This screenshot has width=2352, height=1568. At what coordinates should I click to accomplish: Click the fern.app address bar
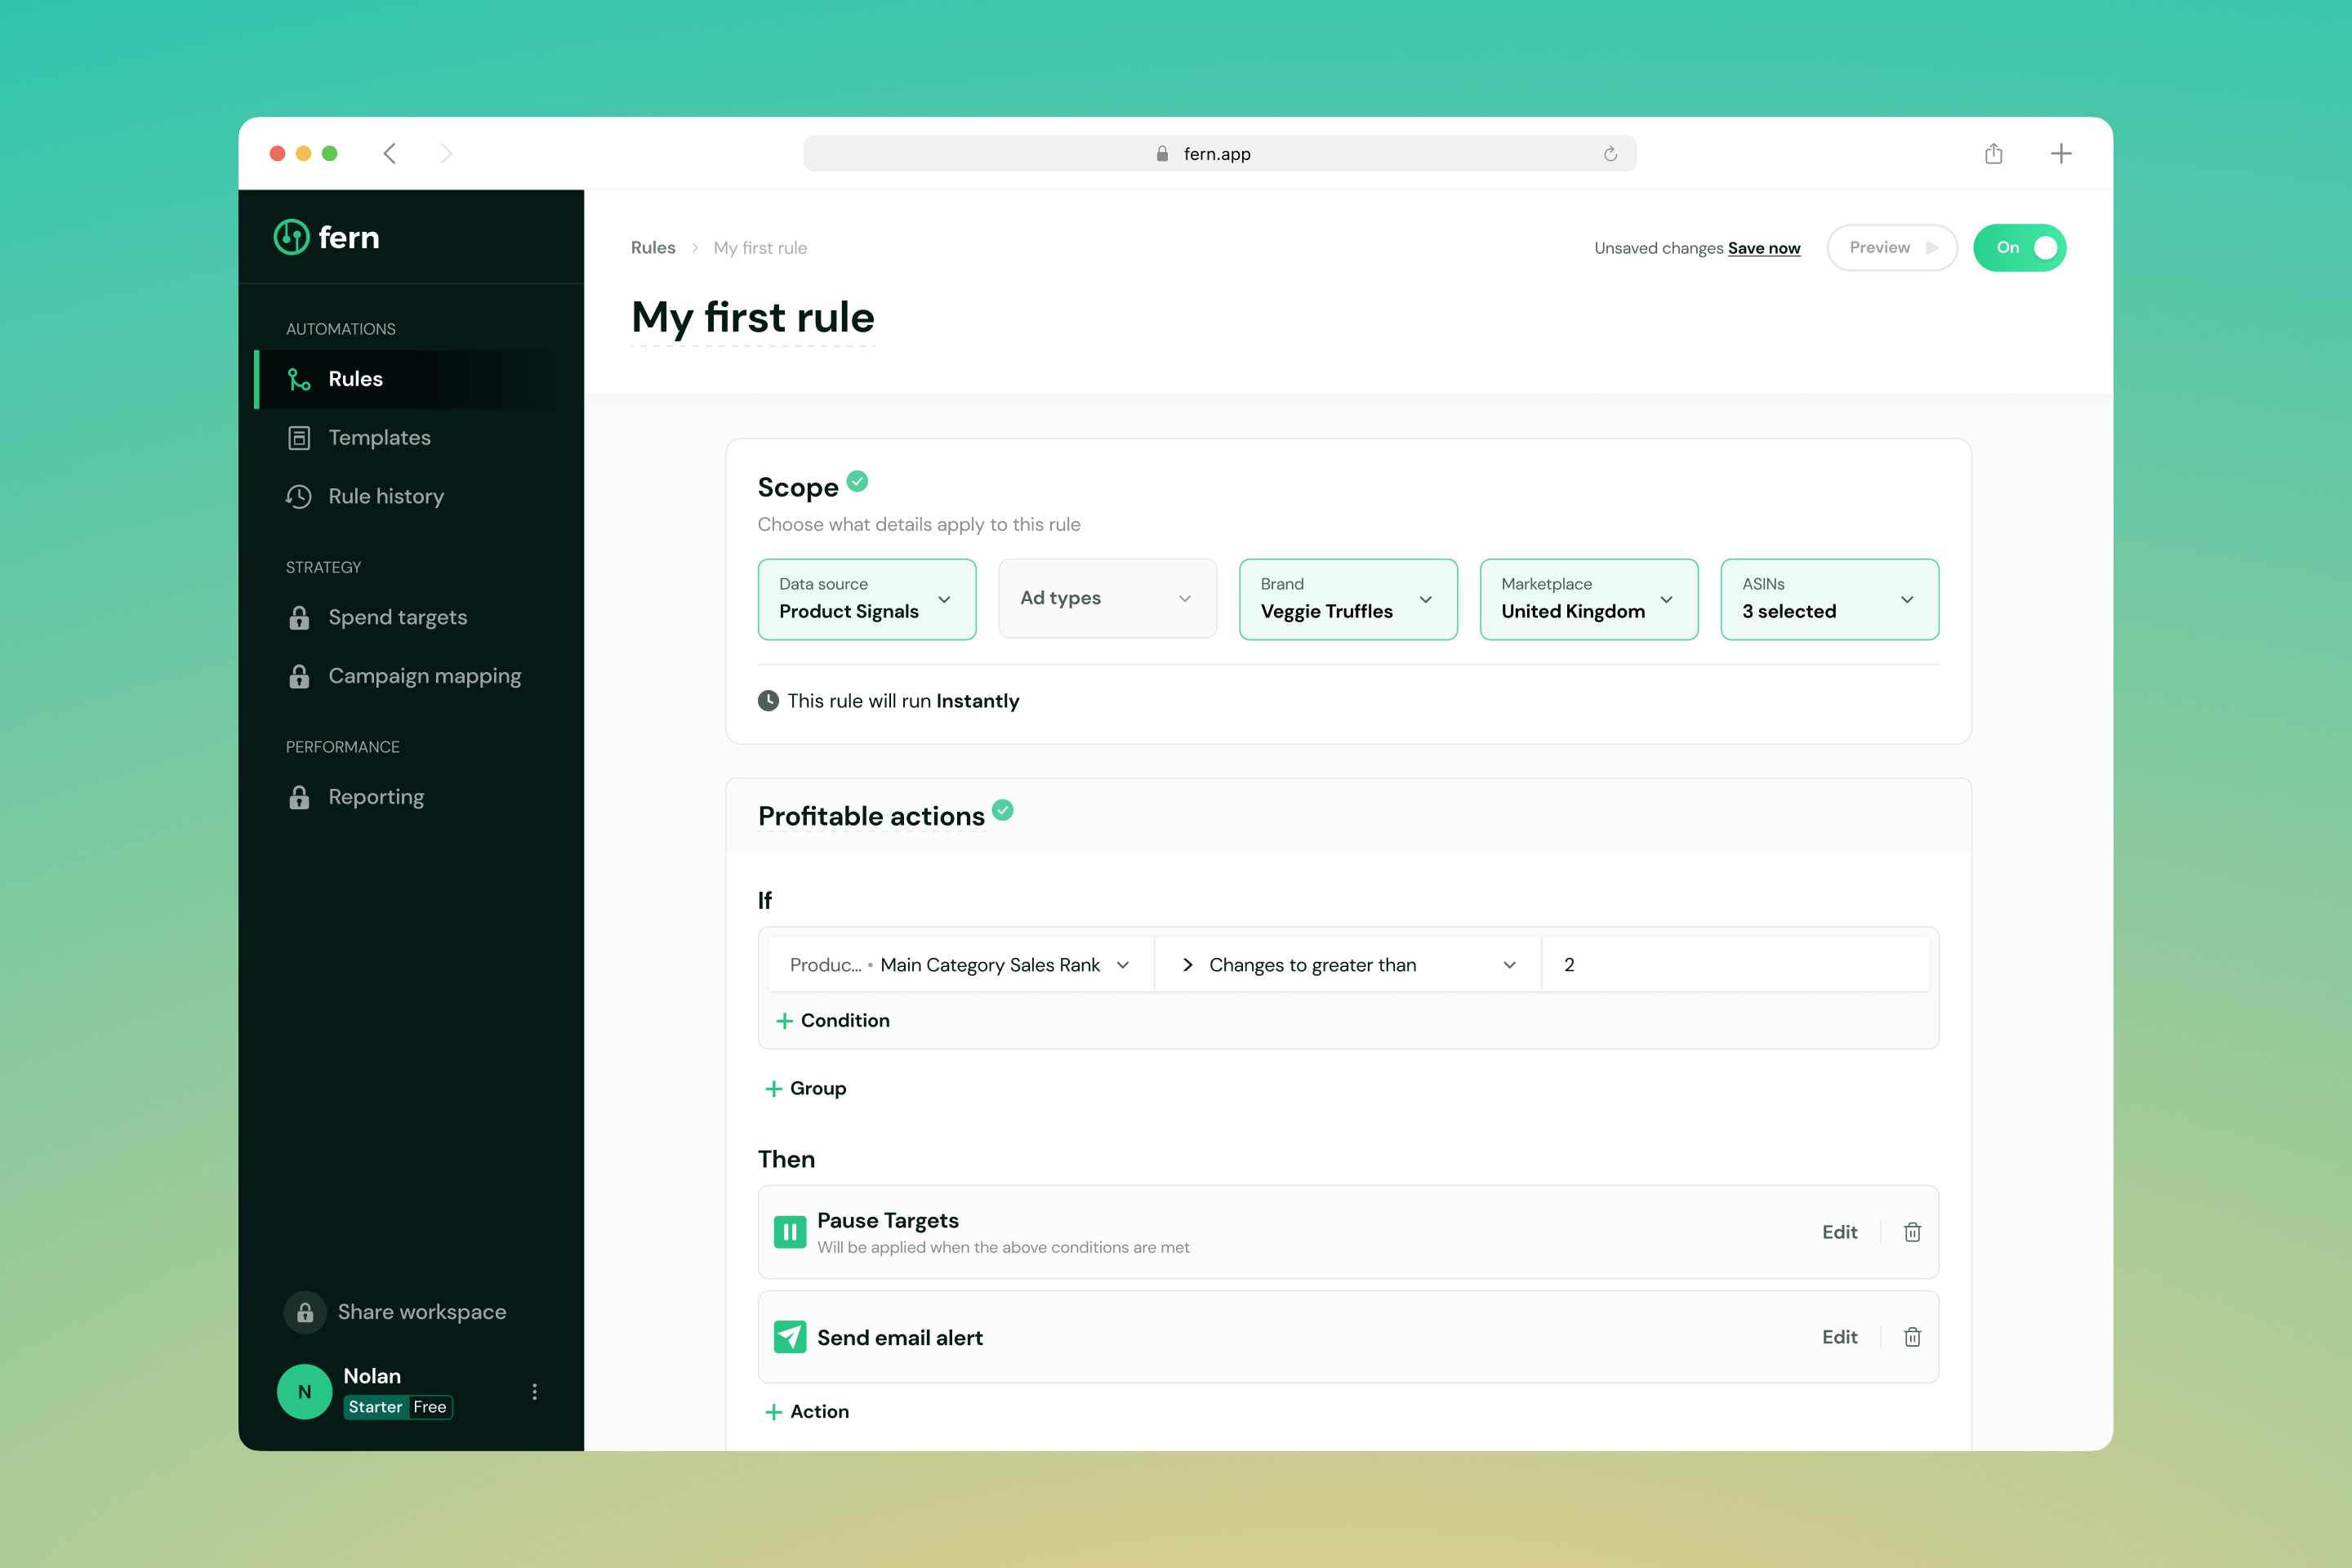tap(1219, 154)
